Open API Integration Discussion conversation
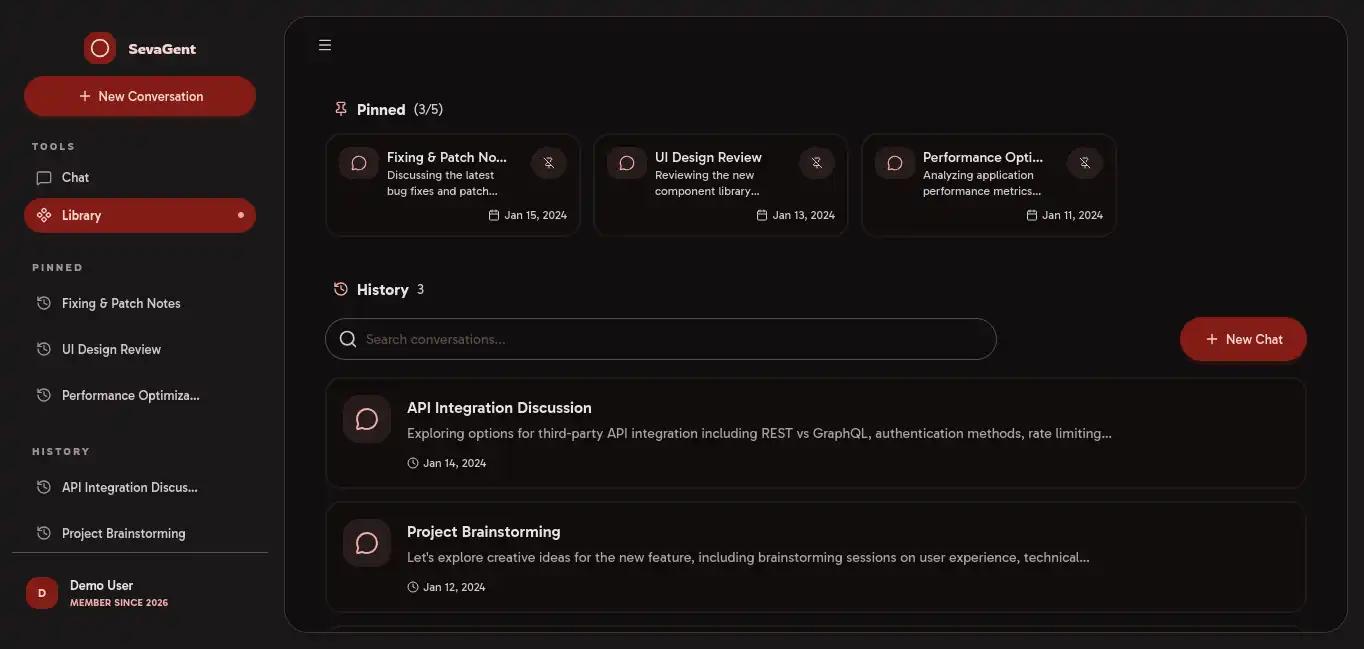Viewport: 1364px width, 649px height. [x=816, y=433]
